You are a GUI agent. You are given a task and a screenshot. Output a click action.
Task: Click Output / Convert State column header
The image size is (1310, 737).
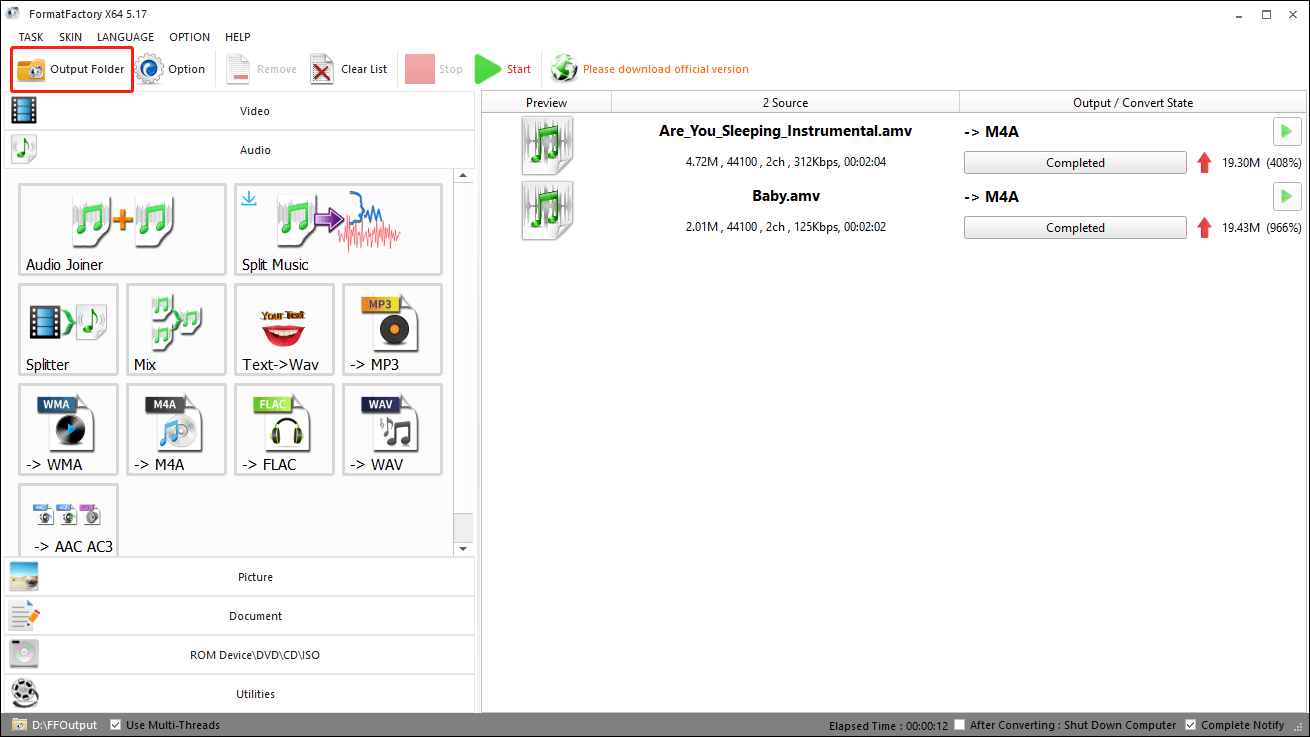1133,103
